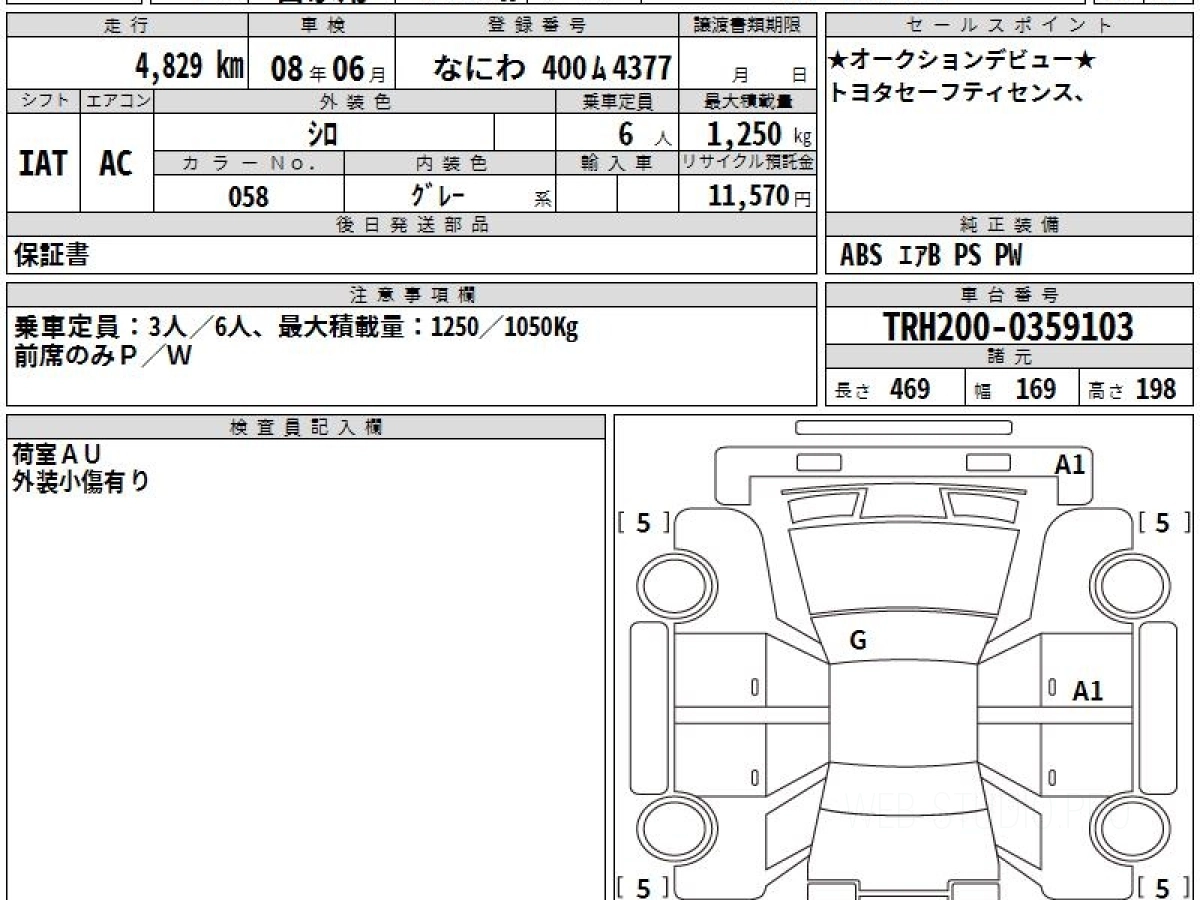This screenshot has width=1200, height=900.
Task: Click "A1" mark near the diagram bumper
Action: [x=1070, y=464]
